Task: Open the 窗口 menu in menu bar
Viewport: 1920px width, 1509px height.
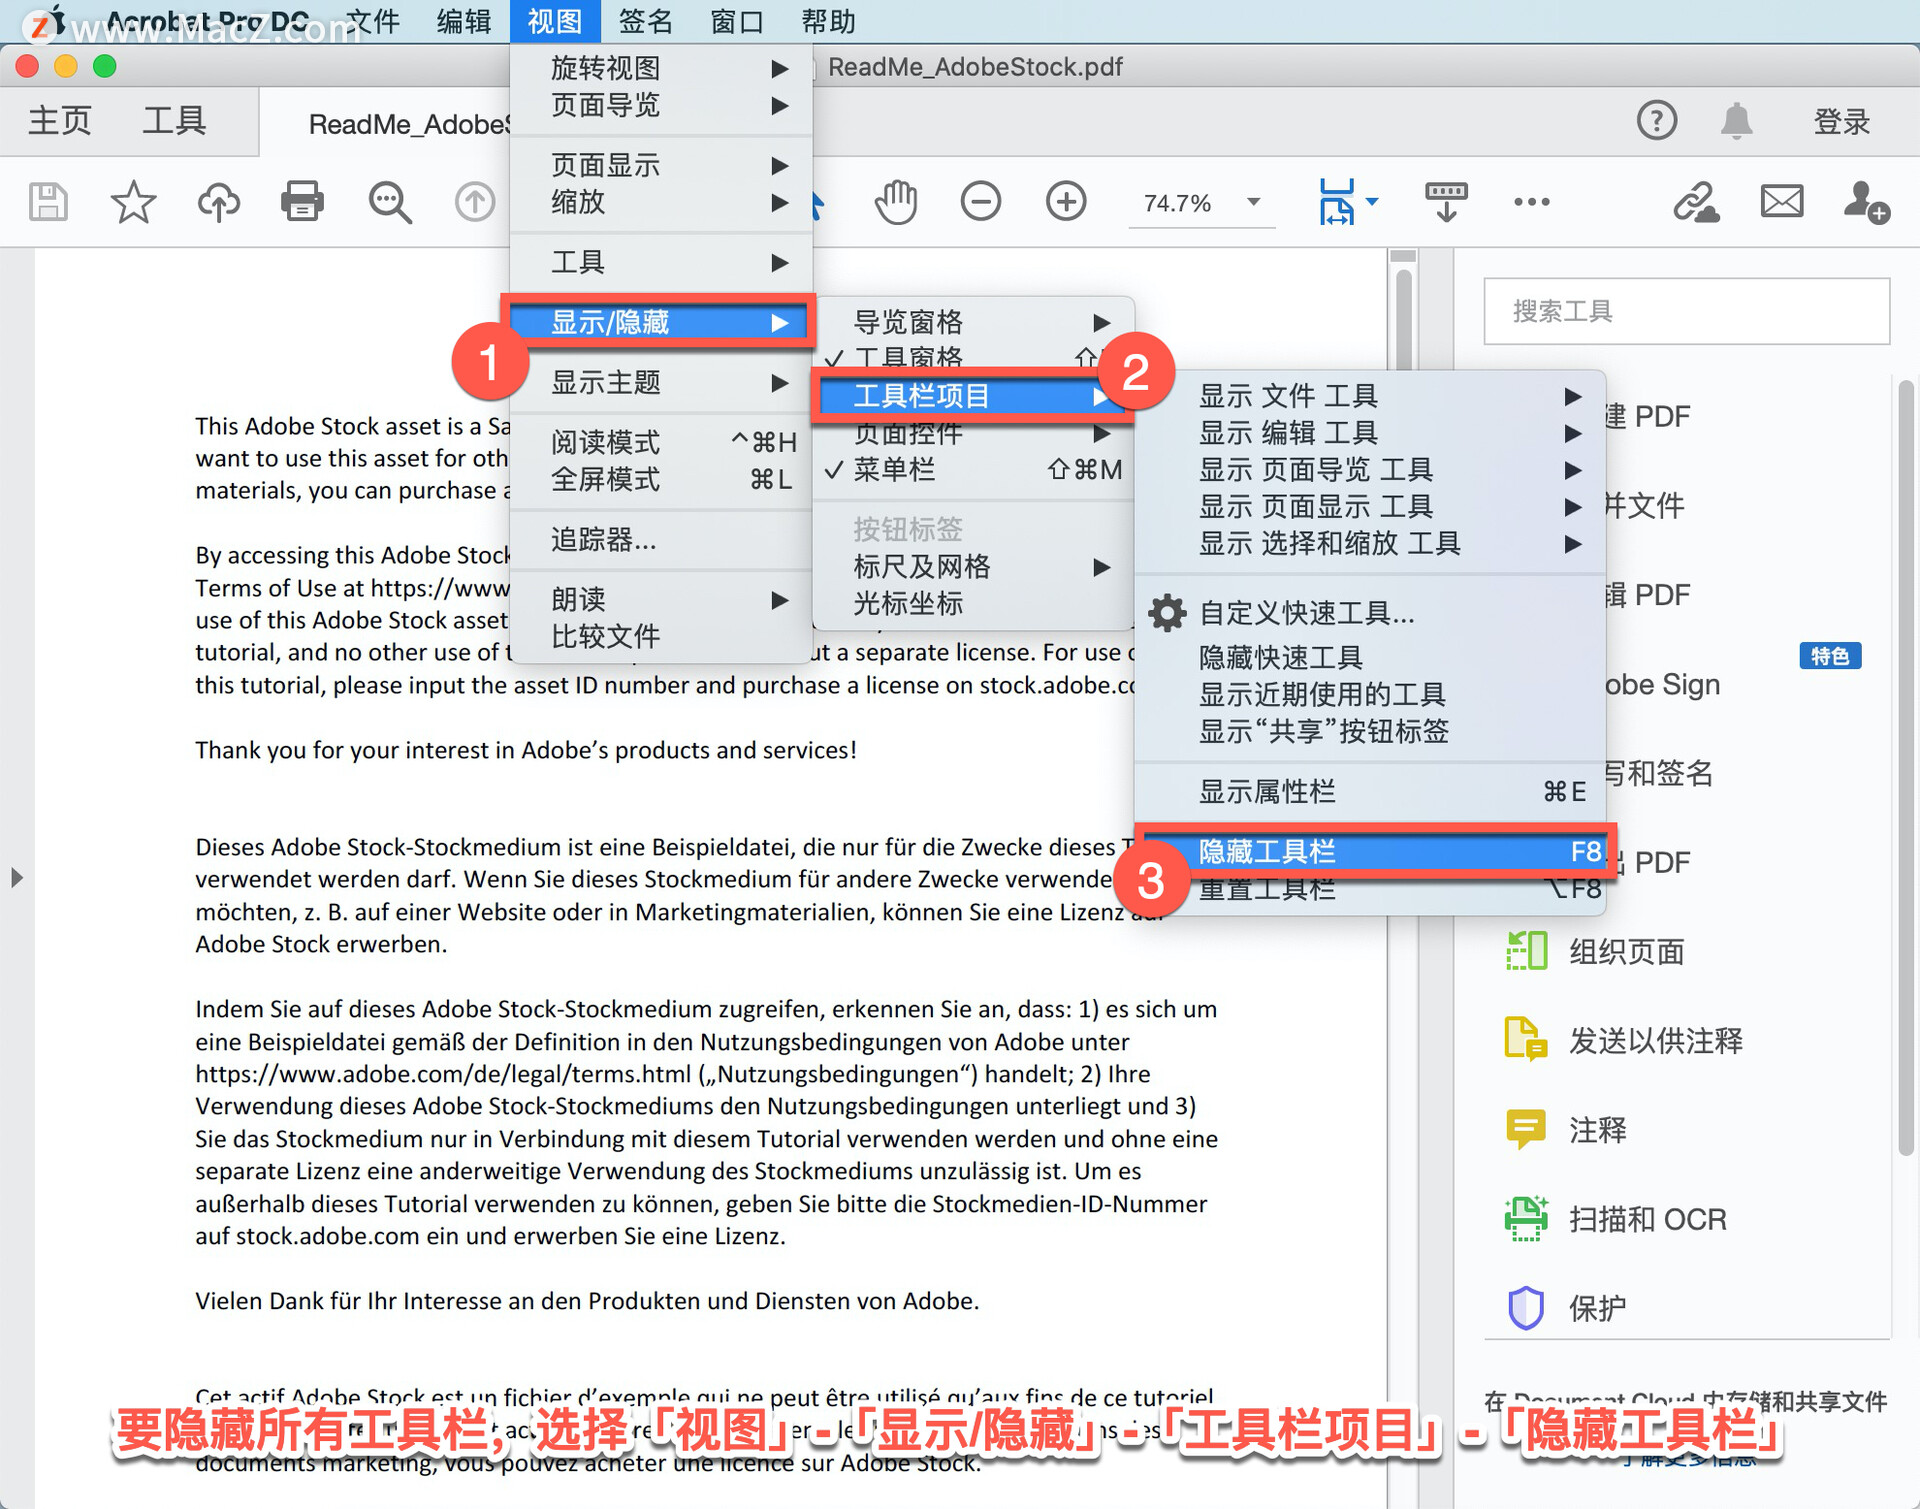Action: click(737, 21)
